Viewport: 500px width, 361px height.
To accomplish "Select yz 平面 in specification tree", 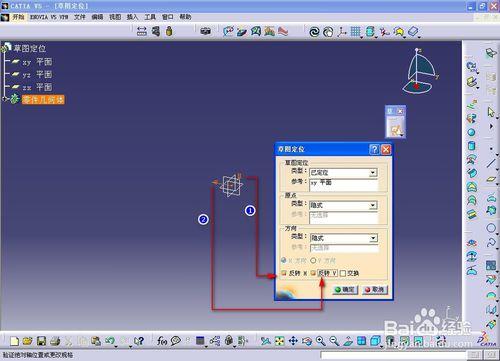I will point(37,75).
